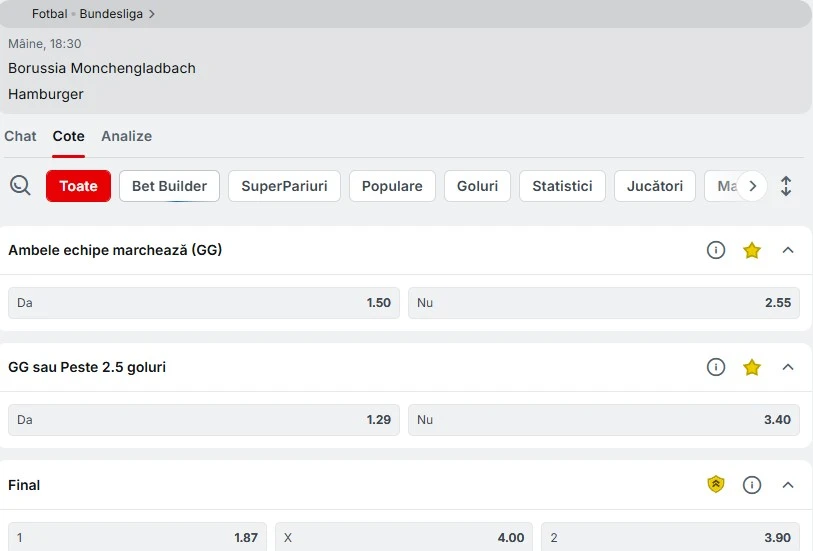Open info for GG sau Peste 2.5 goluri
Image resolution: width=813 pixels, height=551 pixels.
point(716,367)
